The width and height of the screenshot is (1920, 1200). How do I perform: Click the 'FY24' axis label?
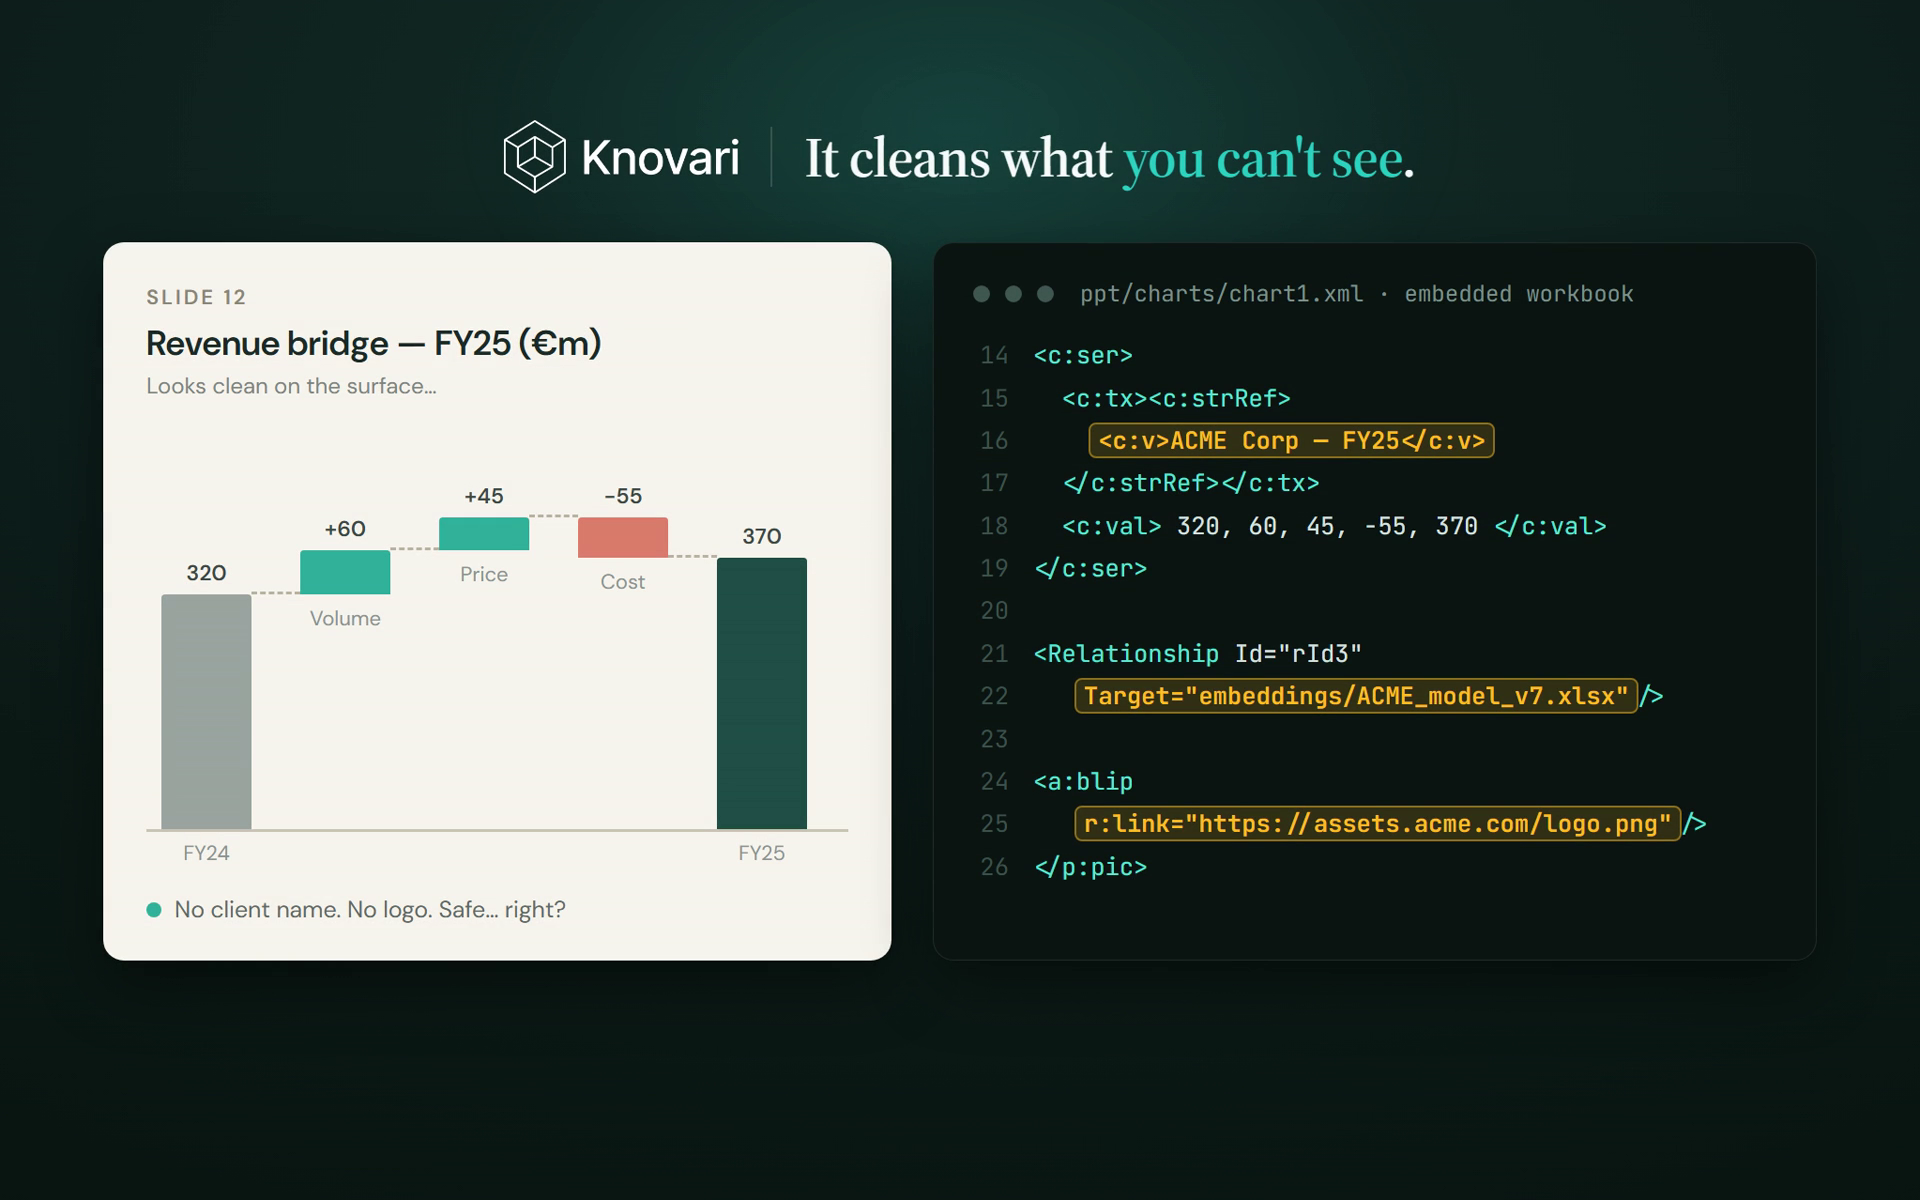click(x=206, y=853)
